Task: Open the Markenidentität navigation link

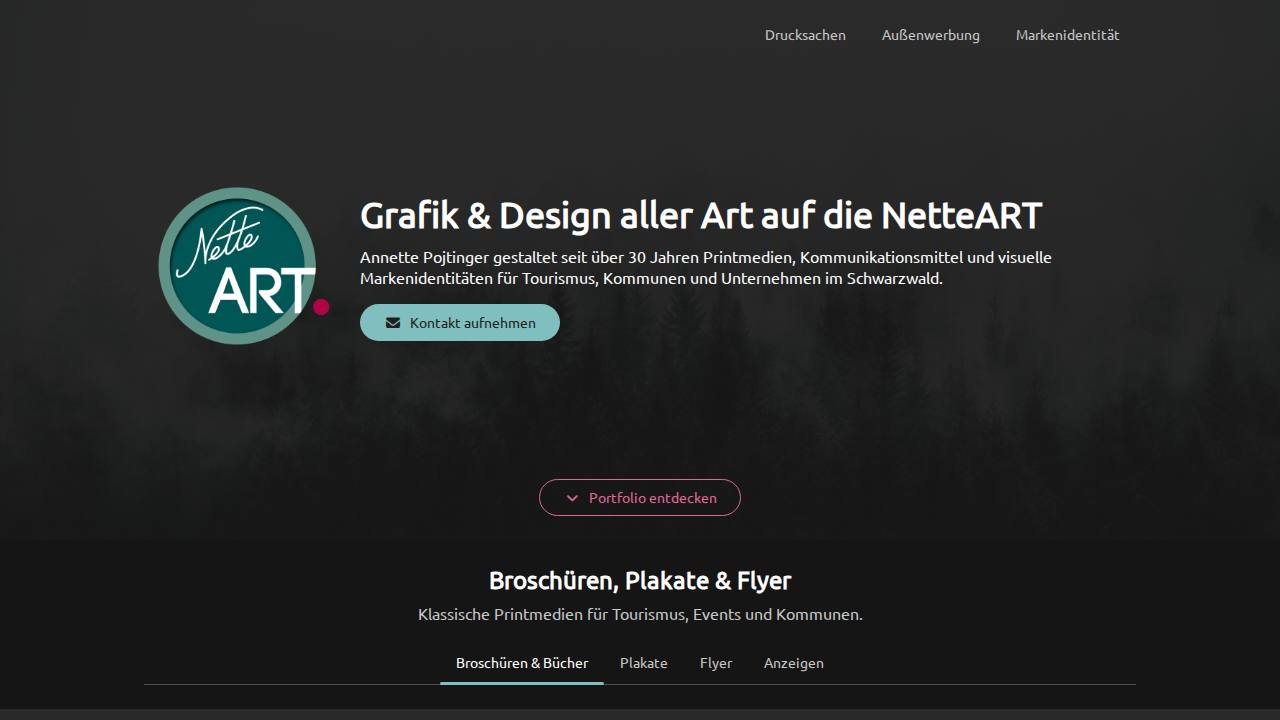Action: click(1068, 35)
